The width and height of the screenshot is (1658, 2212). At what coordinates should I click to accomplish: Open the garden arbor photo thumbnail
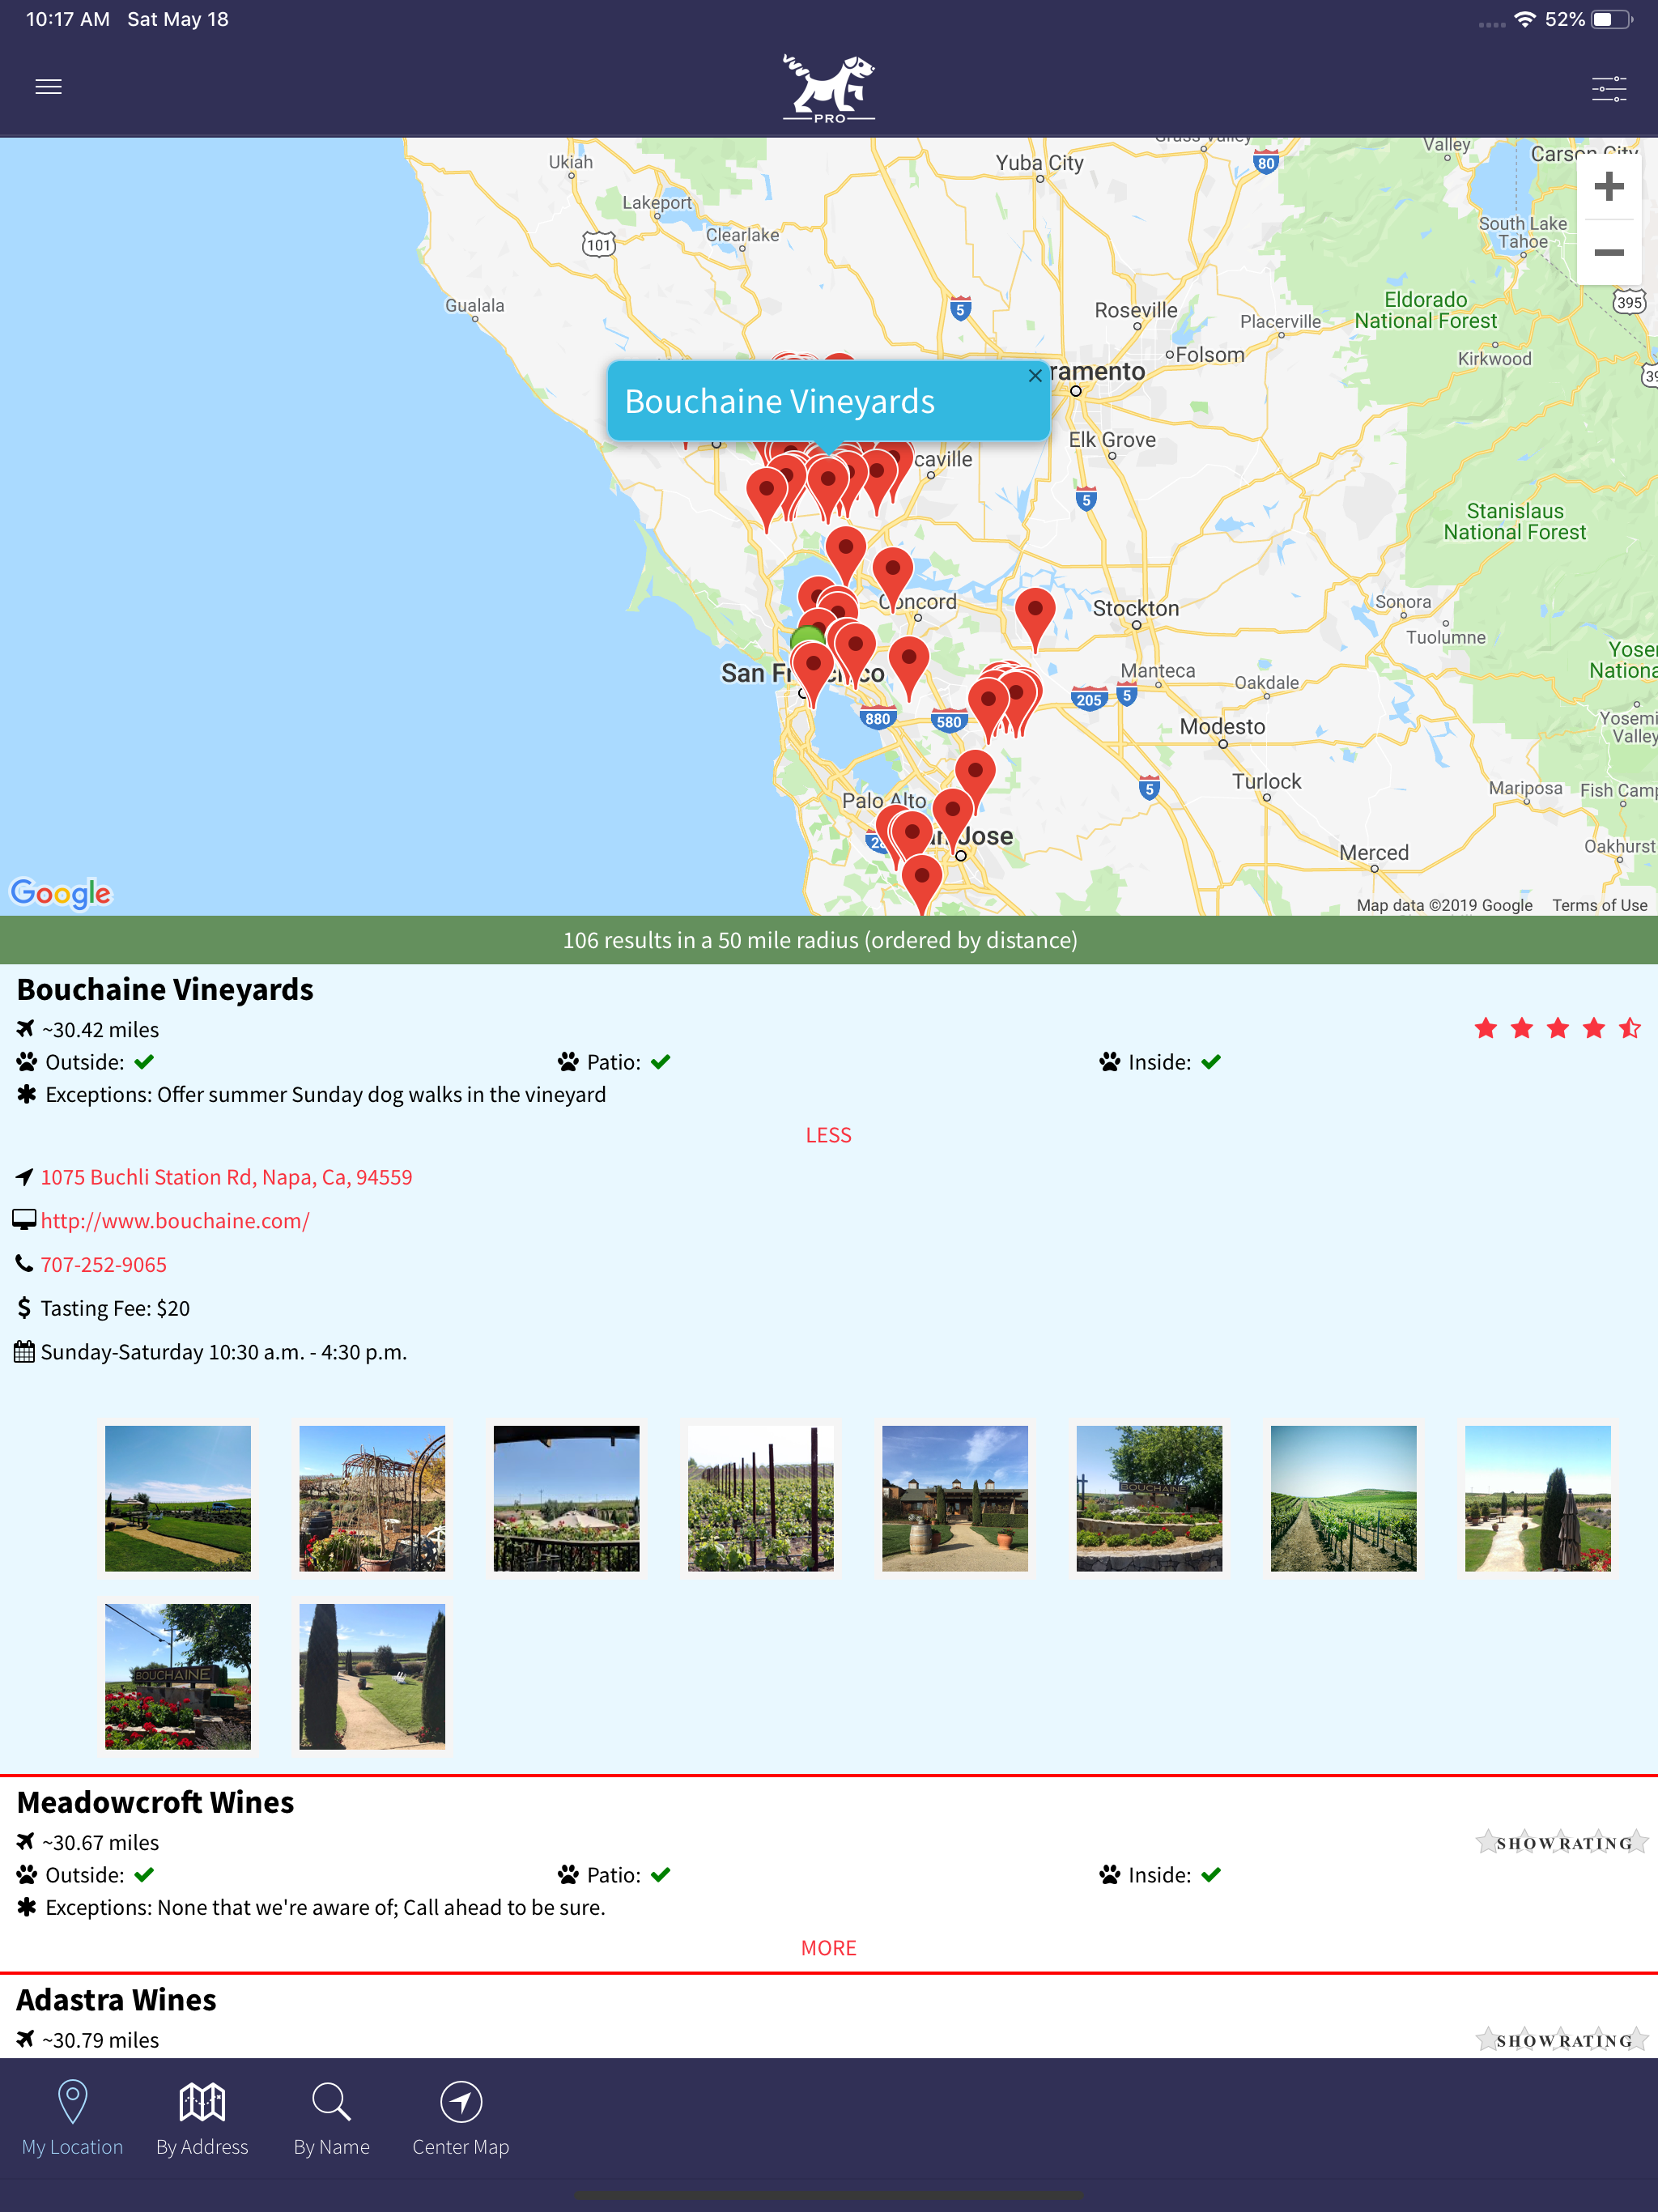[372, 1498]
